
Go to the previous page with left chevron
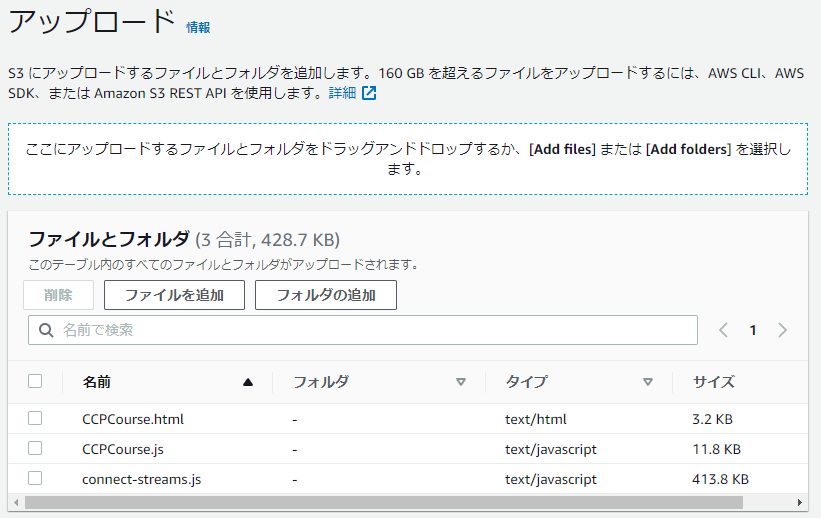pos(724,330)
